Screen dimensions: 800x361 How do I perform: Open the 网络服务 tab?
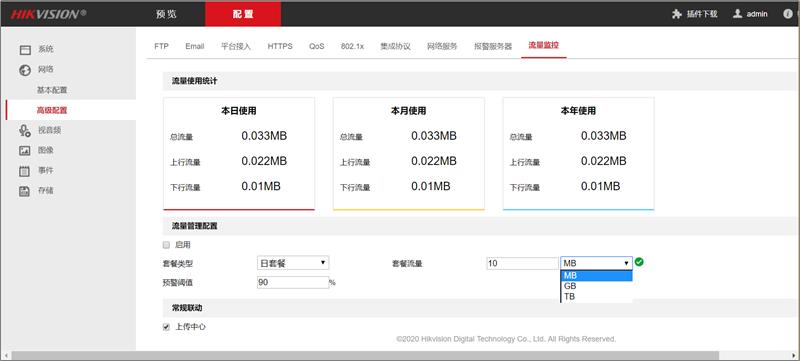(x=442, y=46)
